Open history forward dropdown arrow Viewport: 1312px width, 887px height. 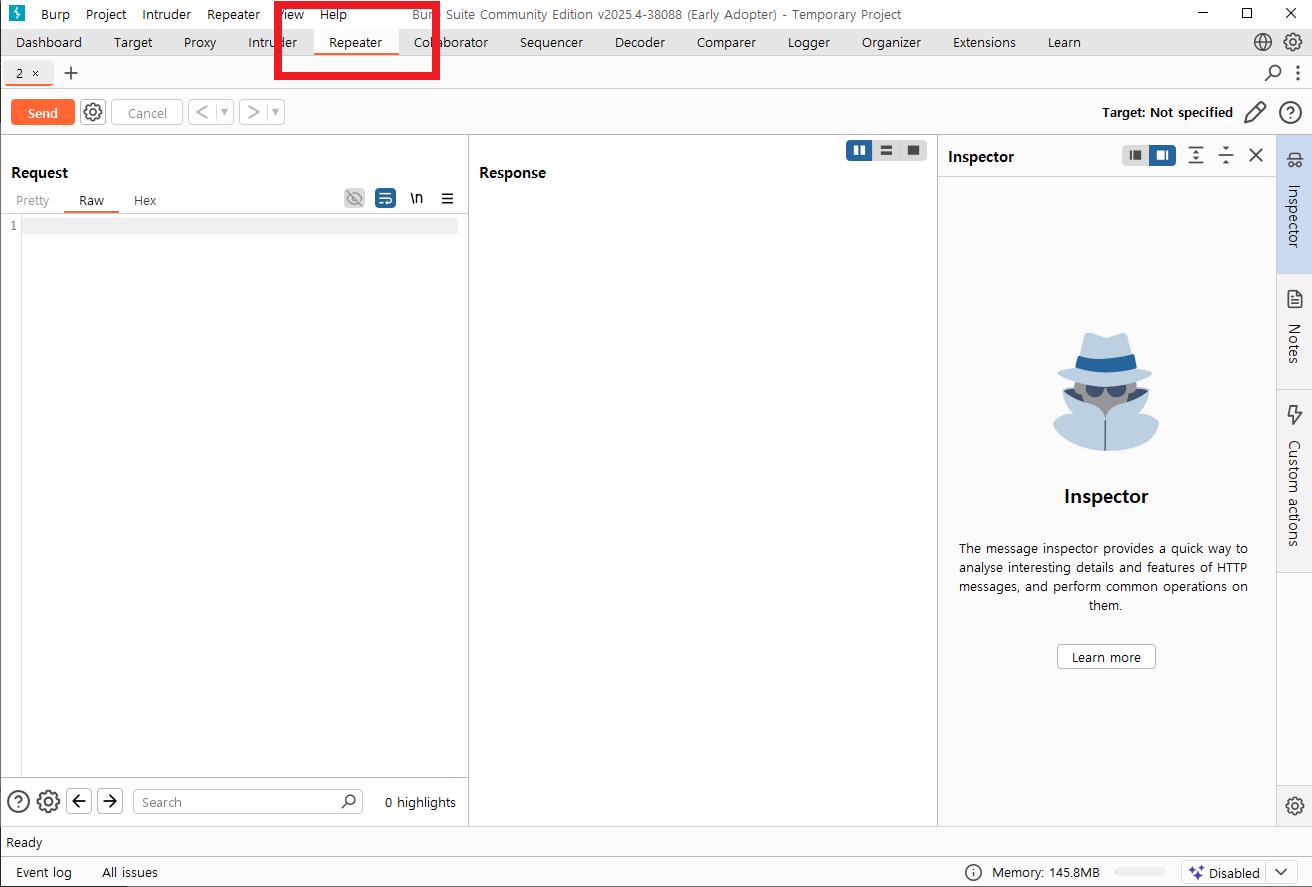point(275,112)
